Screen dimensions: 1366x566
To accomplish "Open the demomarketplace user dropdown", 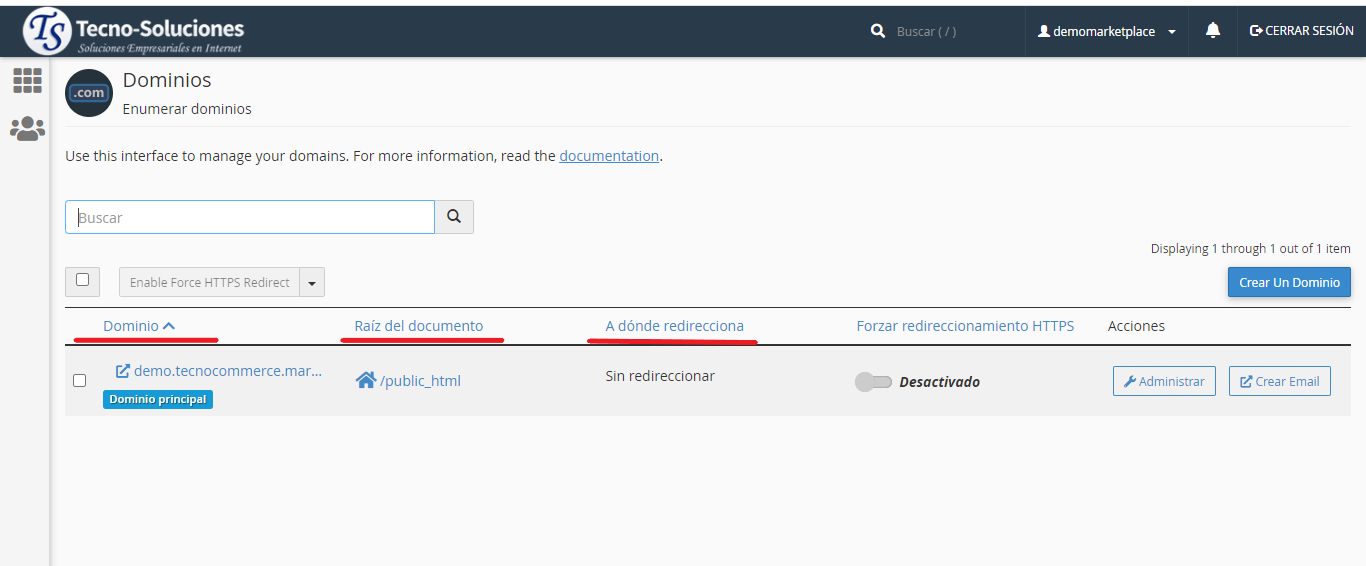I will (1106, 31).
